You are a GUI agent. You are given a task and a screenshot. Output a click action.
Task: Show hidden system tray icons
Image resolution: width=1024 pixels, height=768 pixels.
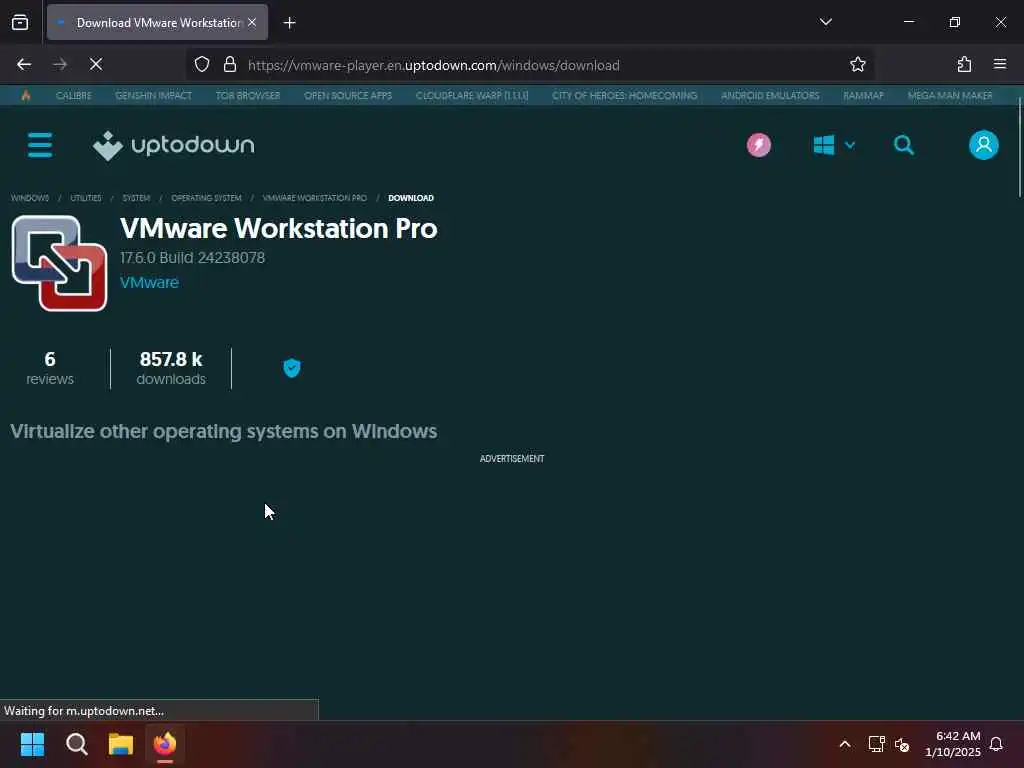click(844, 744)
